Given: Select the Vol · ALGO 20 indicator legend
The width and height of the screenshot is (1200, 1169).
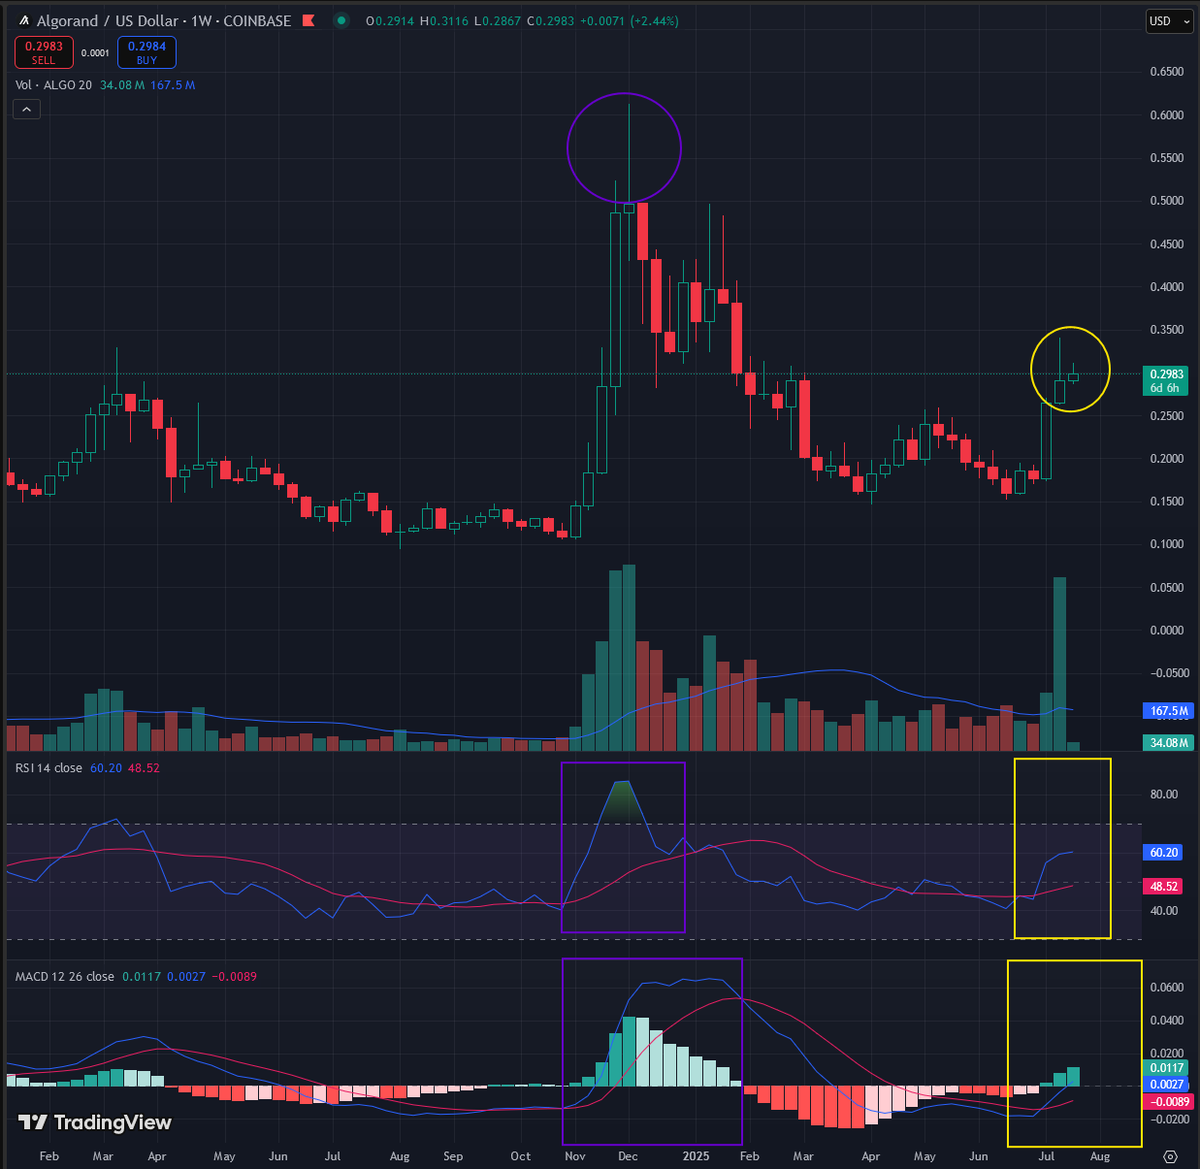Looking at the screenshot, I should (x=54, y=85).
